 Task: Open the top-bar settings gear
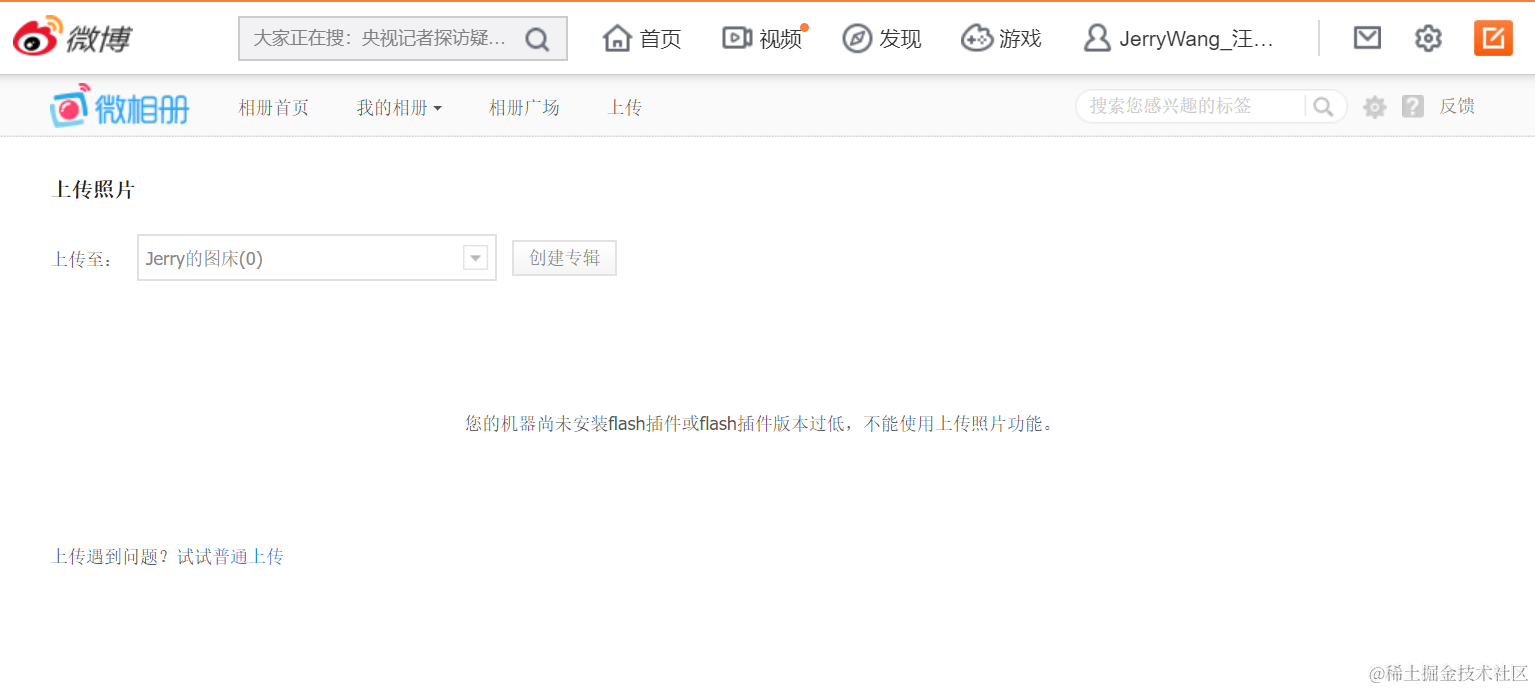point(1428,38)
